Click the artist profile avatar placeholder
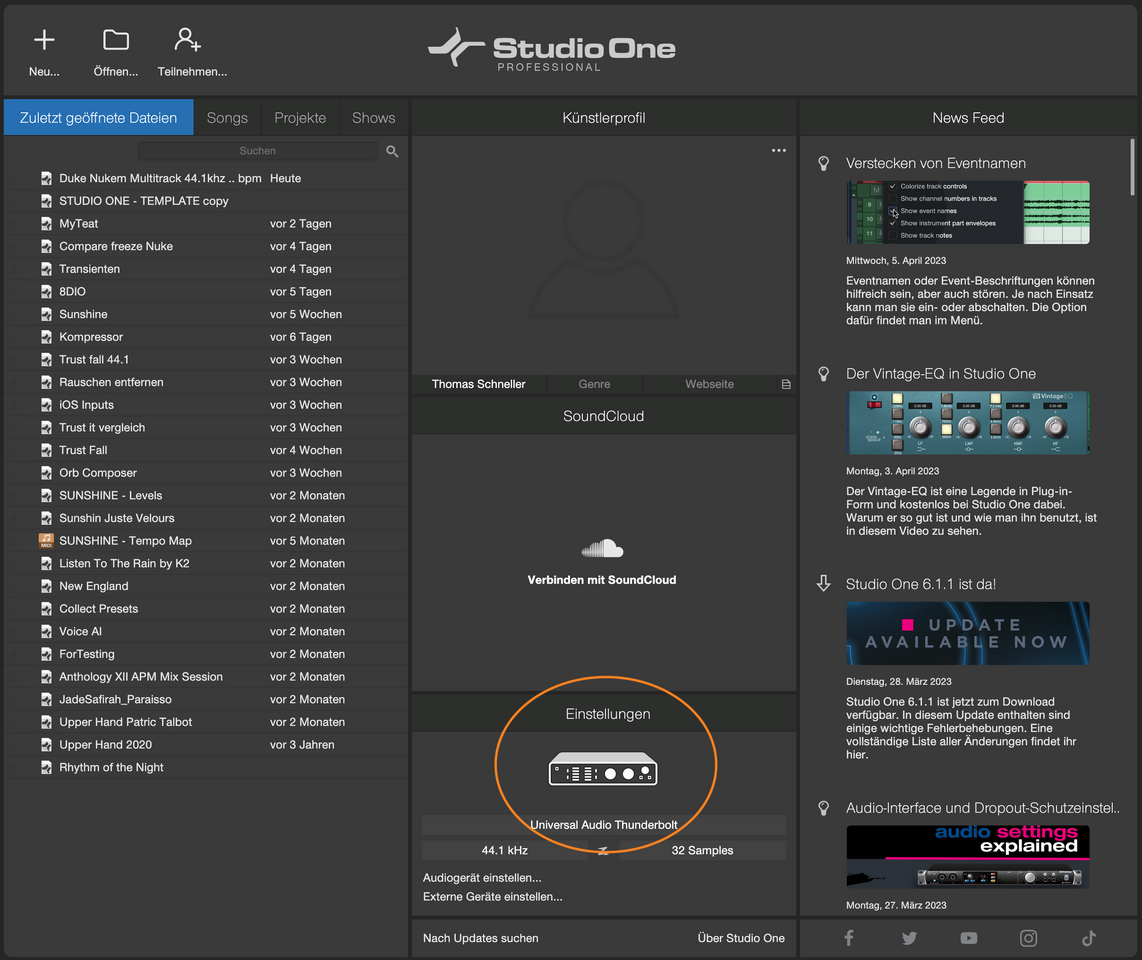Image resolution: width=1142 pixels, height=960 pixels. coord(604,250)
